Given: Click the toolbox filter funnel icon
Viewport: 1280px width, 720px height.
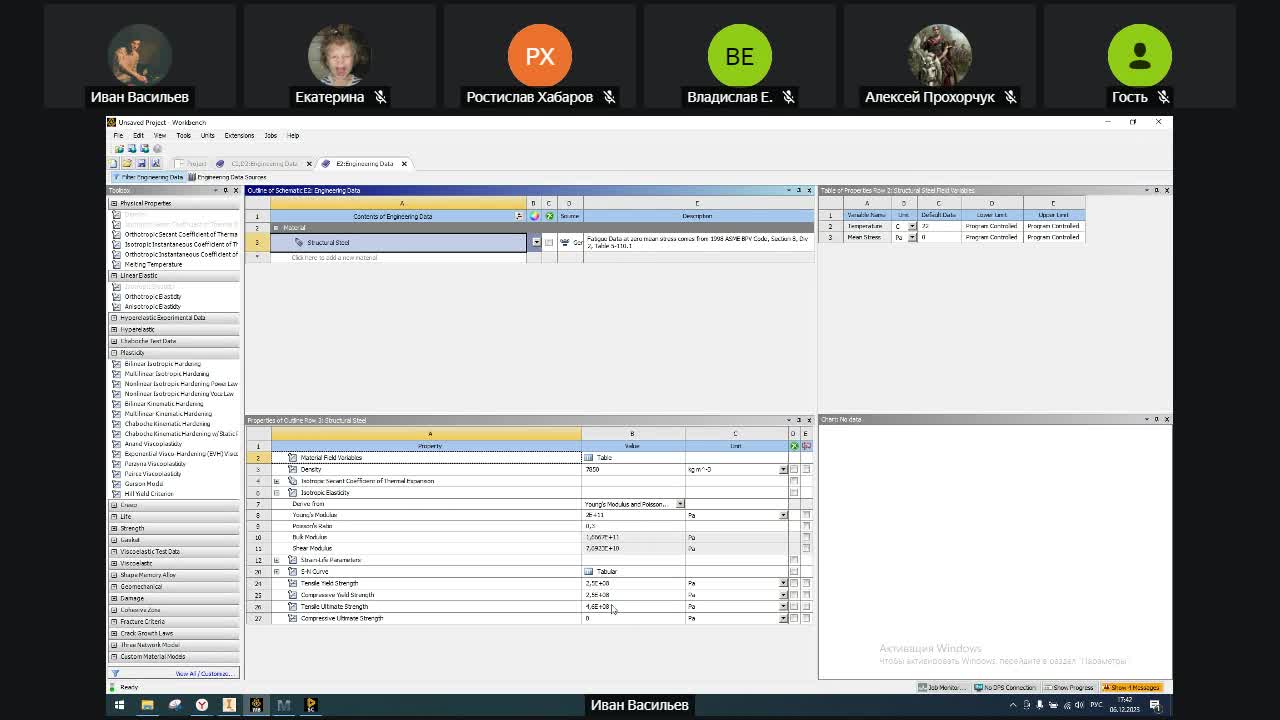Looking at the screenshot, I should point(114,674).
